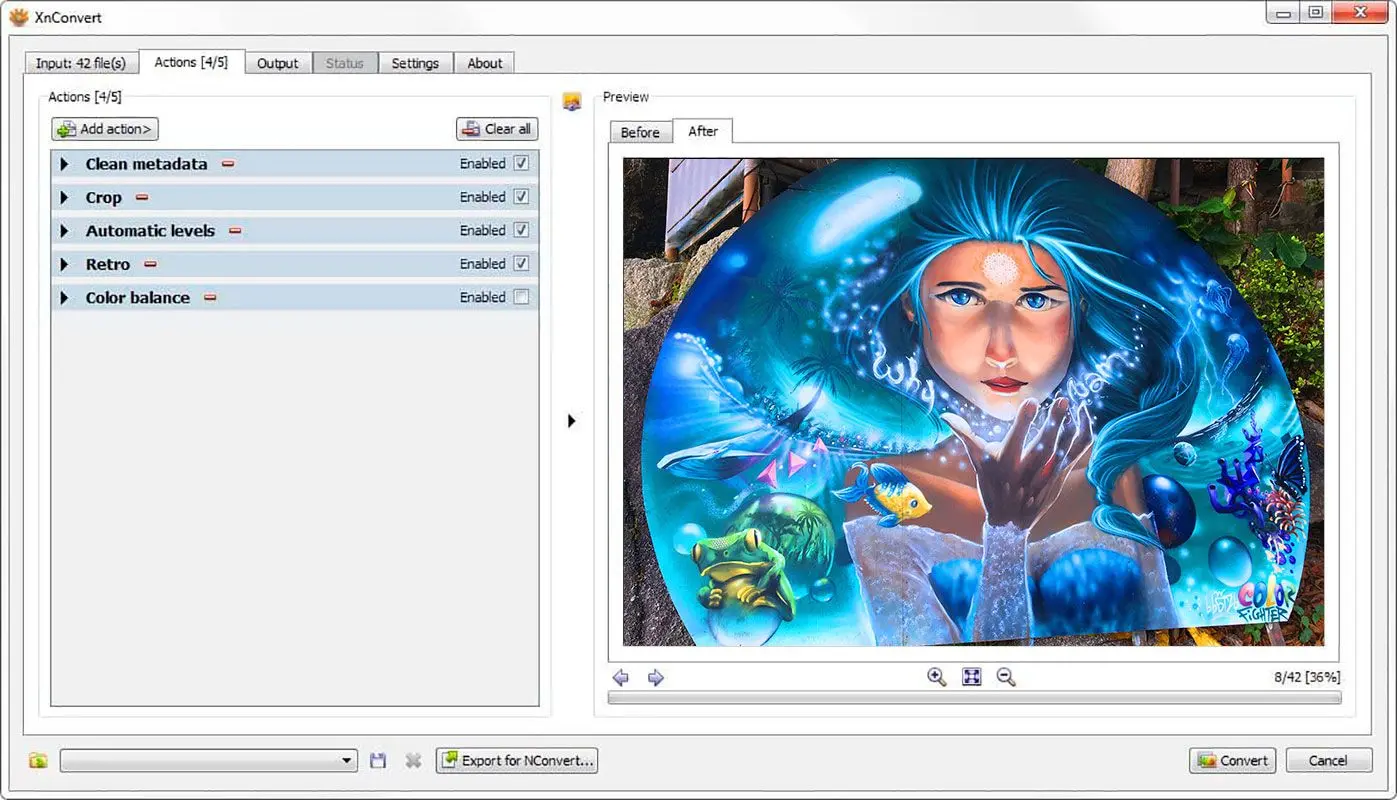Image resolution: width=1397 pixels, height=800 pixels.
Task: Click the Convert button
Action: (x=1232, y=761)
